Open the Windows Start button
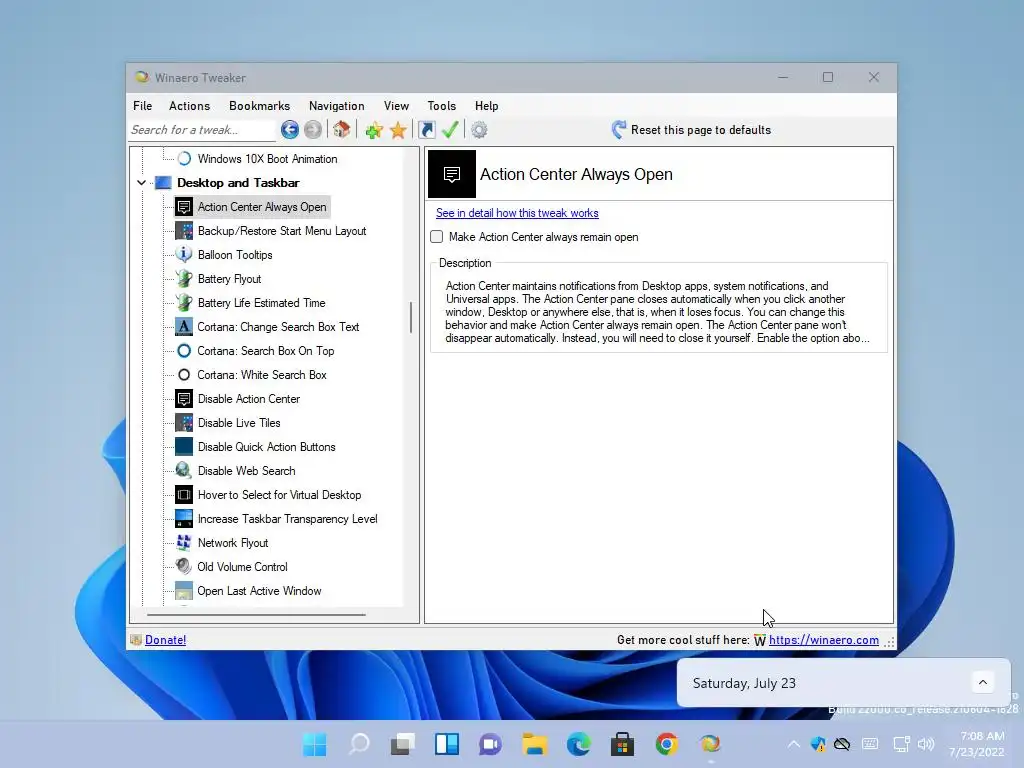 [x=315, y=744]
